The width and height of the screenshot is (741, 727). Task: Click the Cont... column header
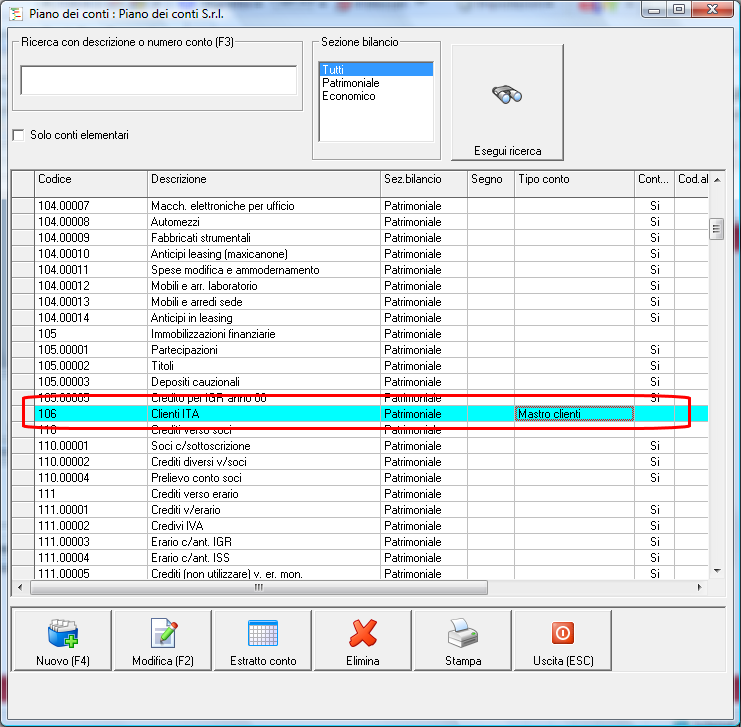pos(654,183)
